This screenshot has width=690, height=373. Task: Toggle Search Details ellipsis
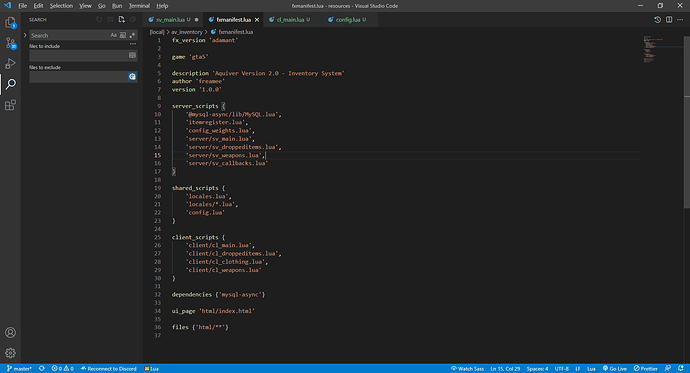coord(133,44)
